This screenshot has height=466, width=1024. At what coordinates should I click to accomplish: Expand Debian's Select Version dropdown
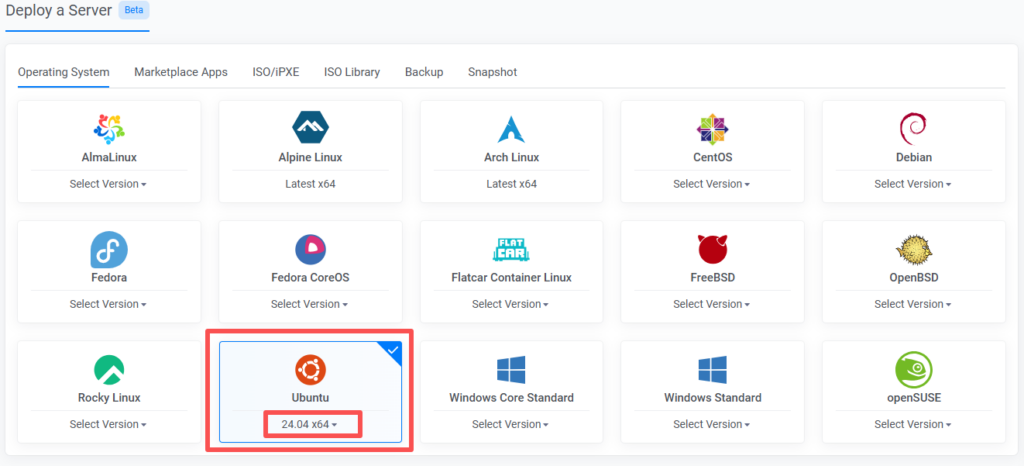pyautogui.click(x=913, y=184)
